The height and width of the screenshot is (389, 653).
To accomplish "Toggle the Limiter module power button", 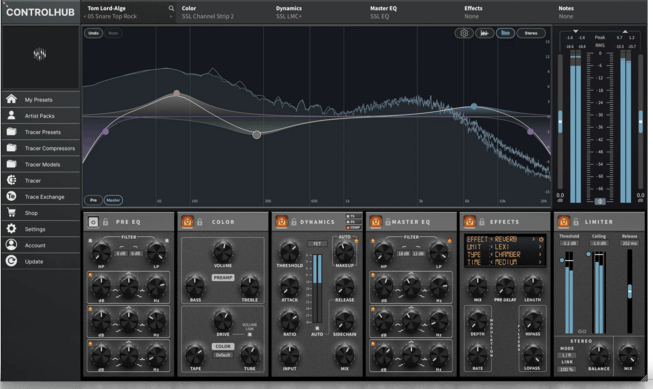I will [x=564, y=222].
